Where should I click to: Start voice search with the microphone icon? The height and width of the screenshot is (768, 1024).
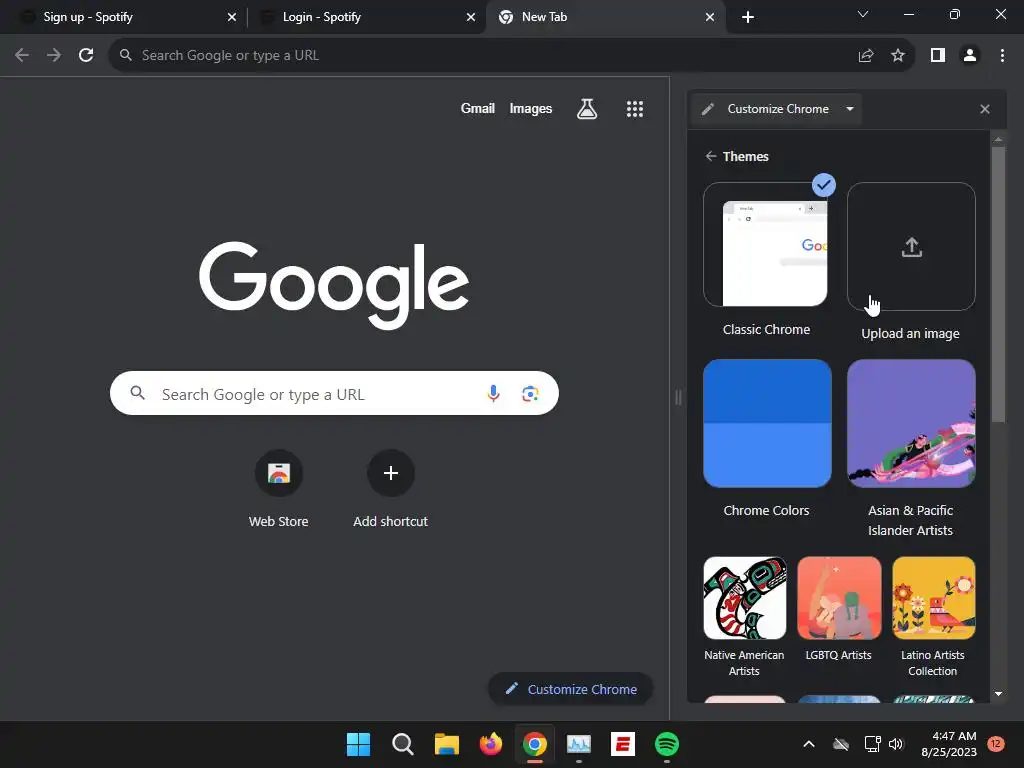point(494,393)
